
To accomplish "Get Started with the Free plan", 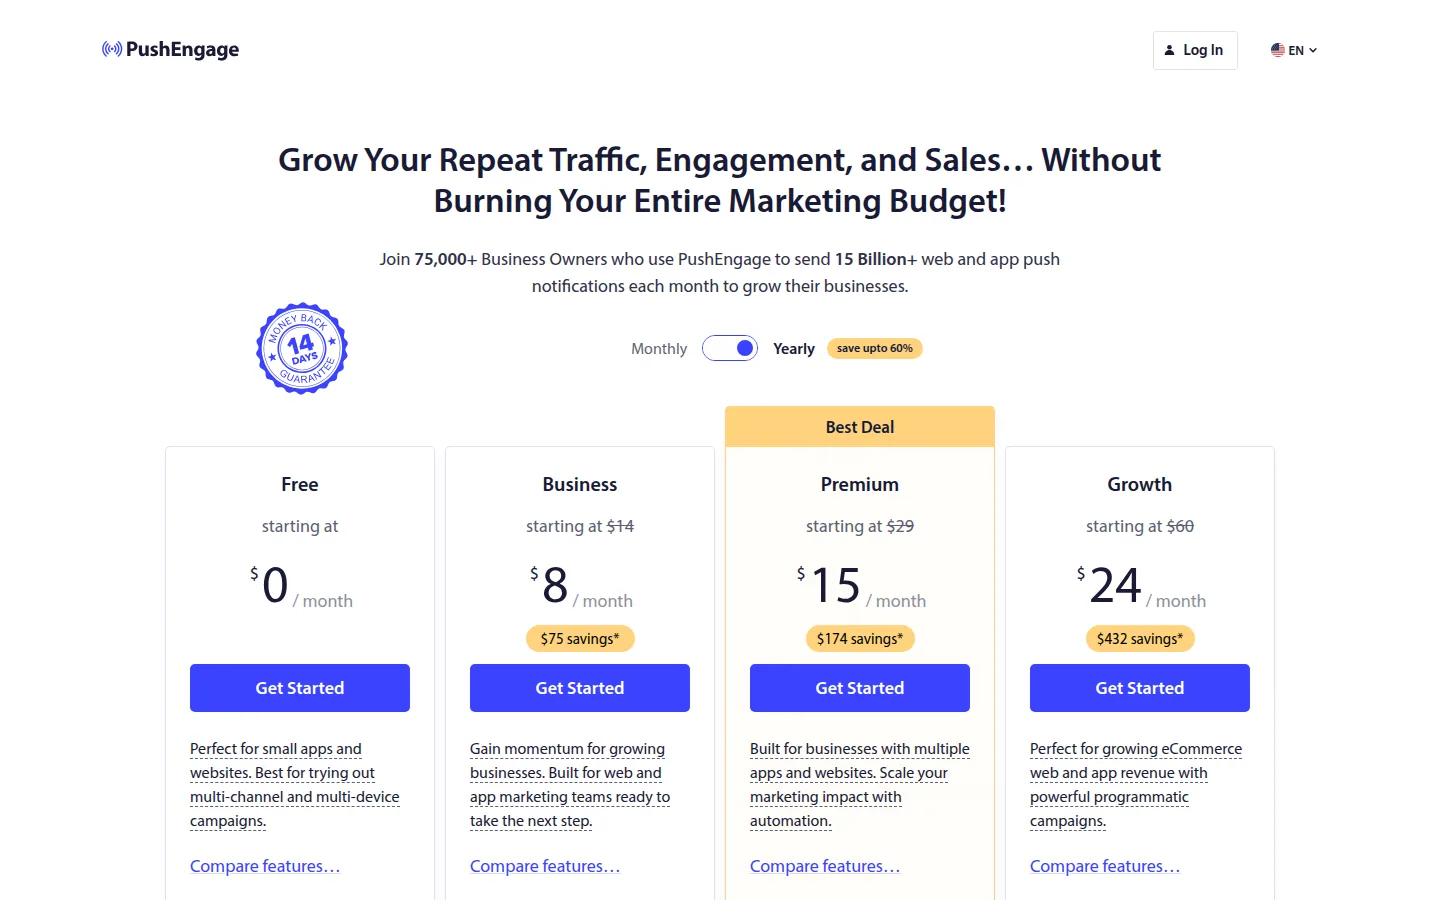I will pyautogui.click(x=300, y=688).
